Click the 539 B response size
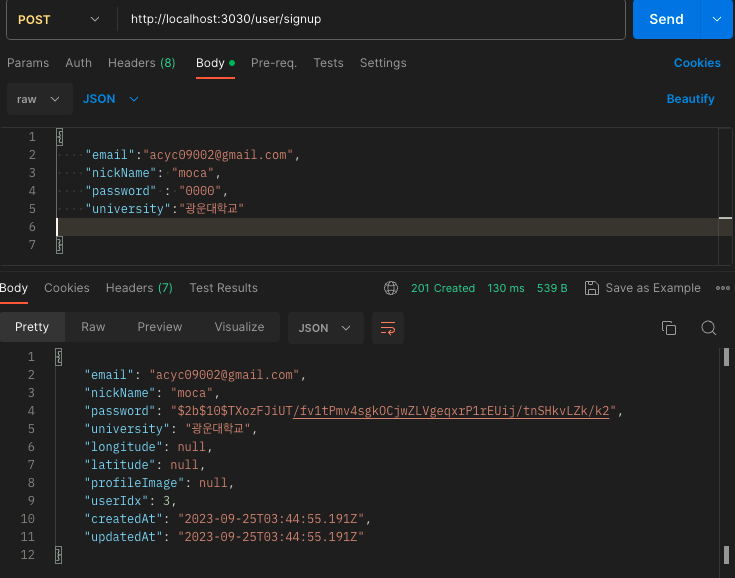Viewport: 735px width, 578px height. pos(552,288)
